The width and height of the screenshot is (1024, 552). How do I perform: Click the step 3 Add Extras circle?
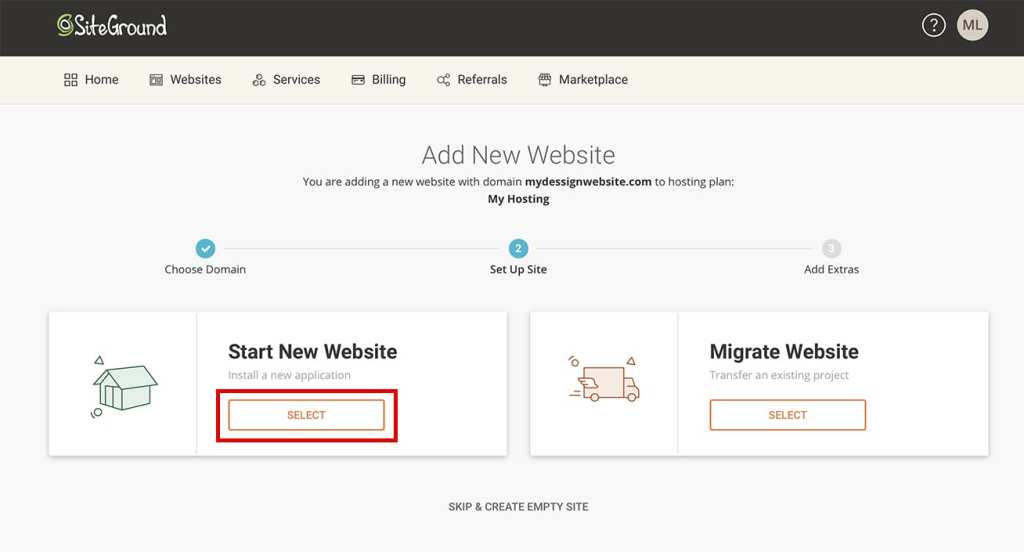(831, 248)
